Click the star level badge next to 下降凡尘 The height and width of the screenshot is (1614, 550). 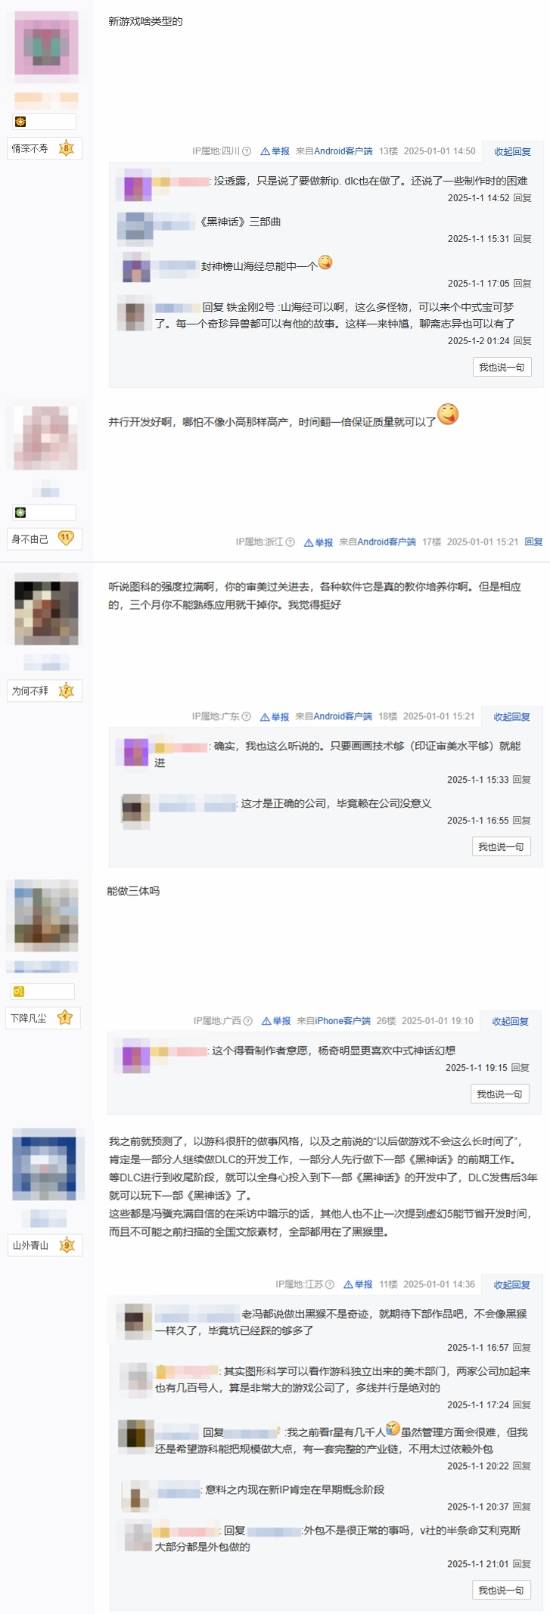(65, 1018)
